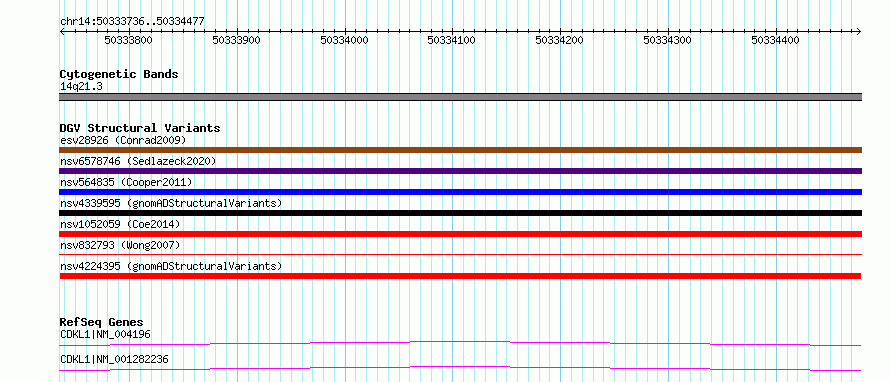Screen dimensions: 890x382
Task: Select the black nsv4339595 gnomAD variant bar
Action: tap(460, 213)
